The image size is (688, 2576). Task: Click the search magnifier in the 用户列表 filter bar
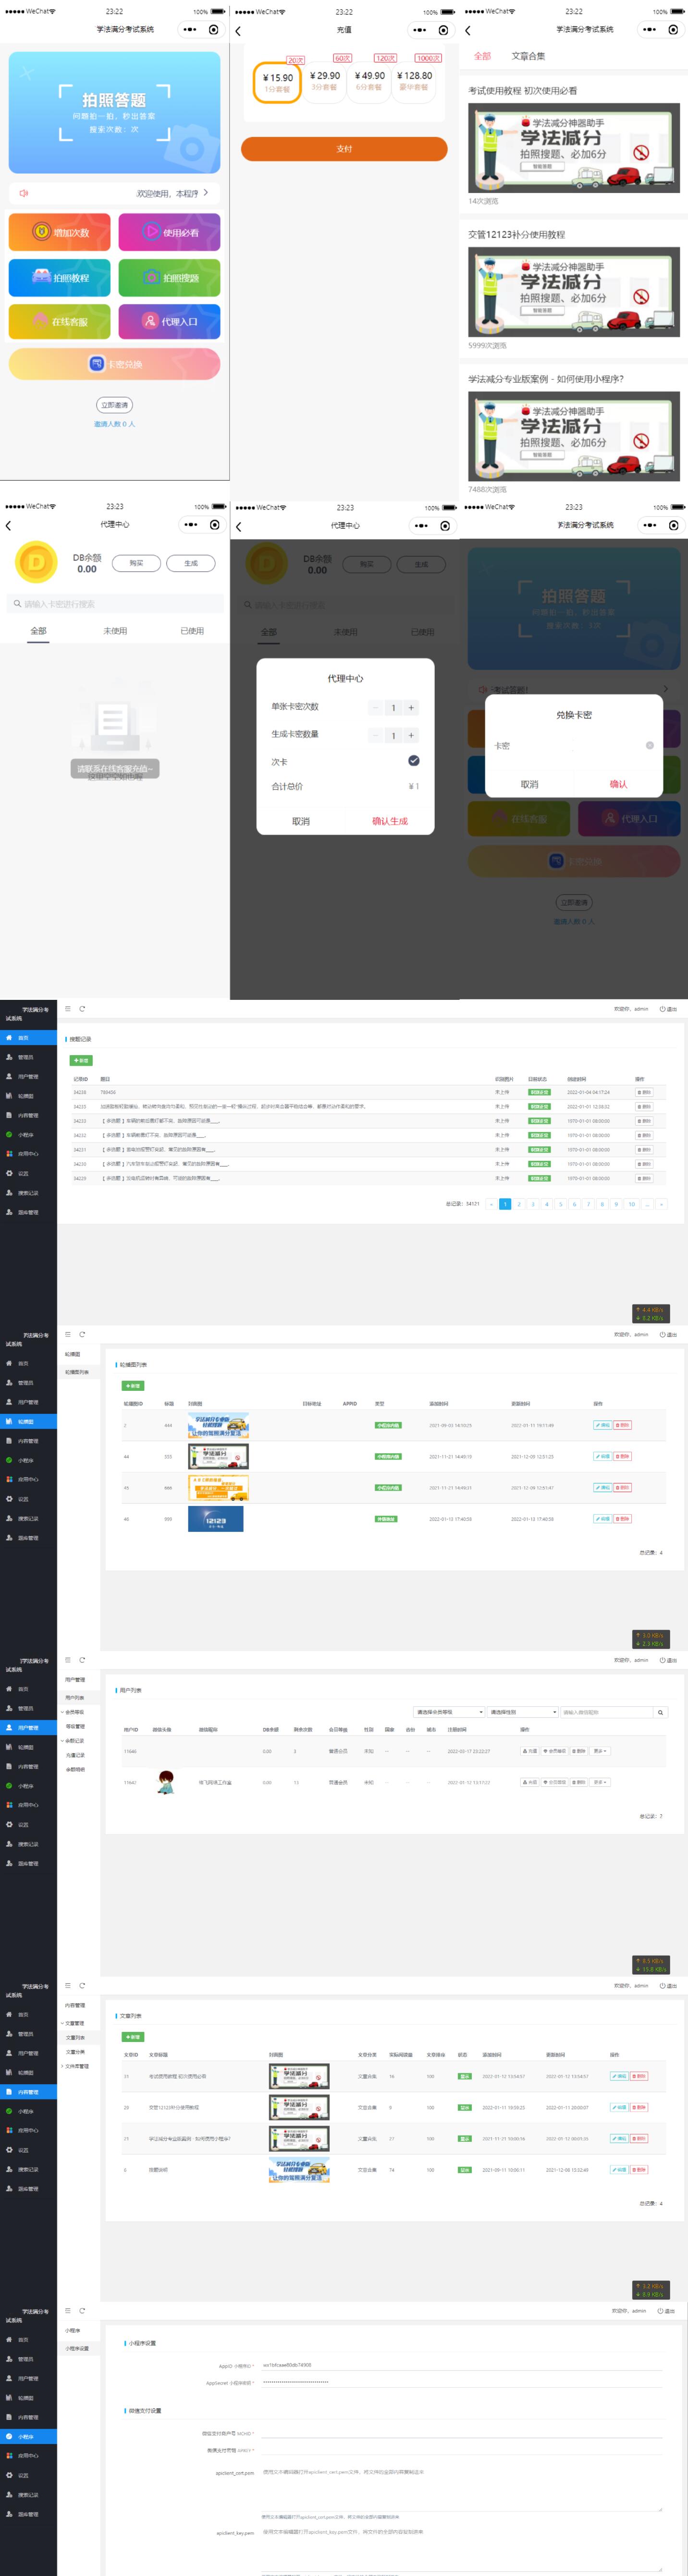coord(660,1712)
